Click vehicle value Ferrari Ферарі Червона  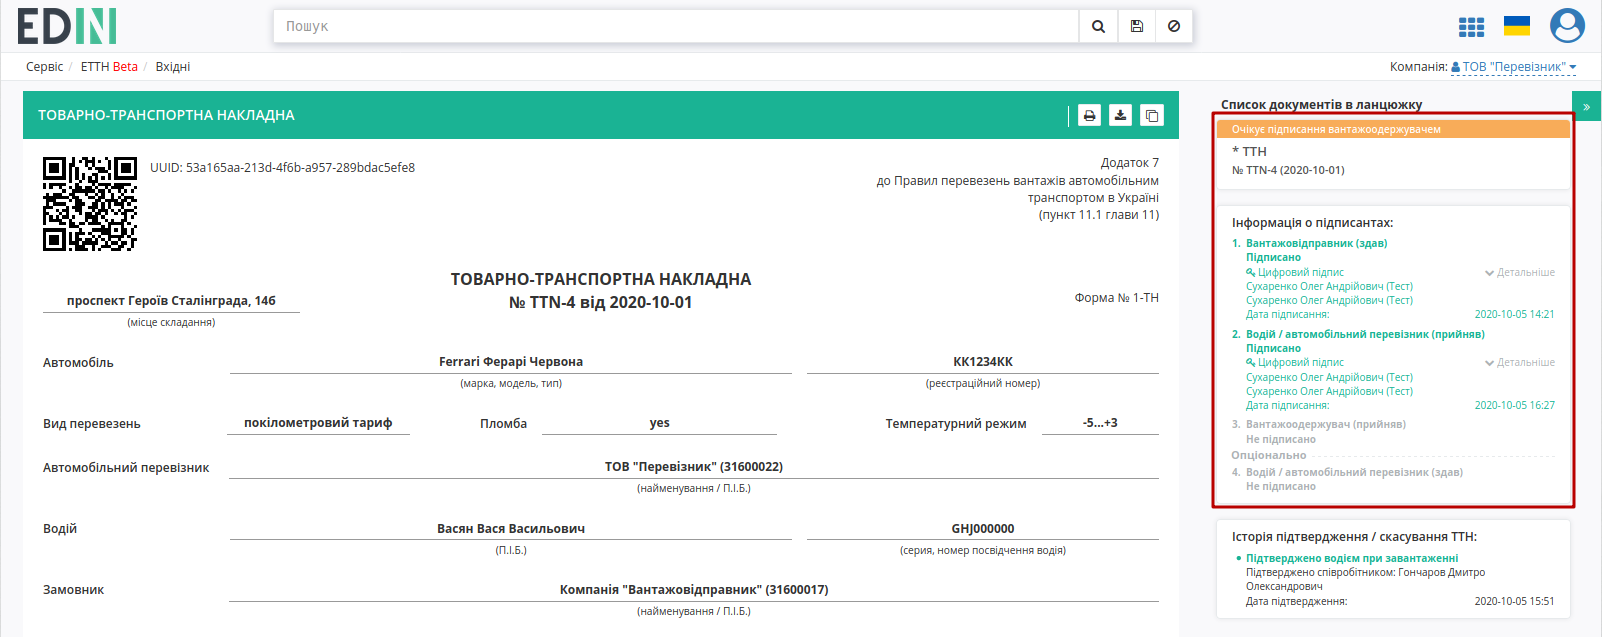511,361
